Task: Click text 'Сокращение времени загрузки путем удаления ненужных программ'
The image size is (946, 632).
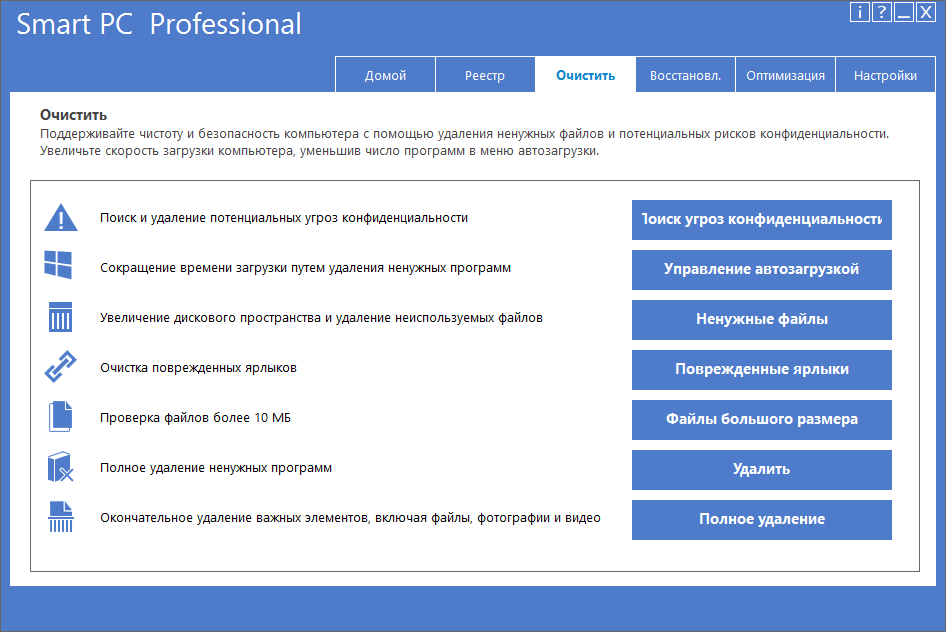Action: click(305, 268)
